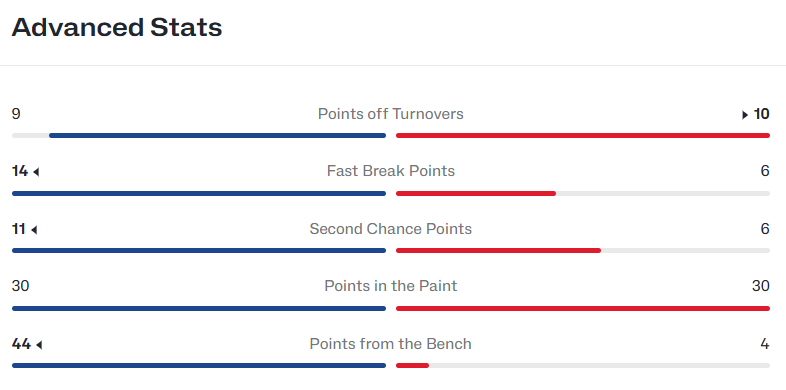This screenshot has width=786, height=390.
Task: Click the arrow beside Points off Turnovers 10
Action: [745, 115]
